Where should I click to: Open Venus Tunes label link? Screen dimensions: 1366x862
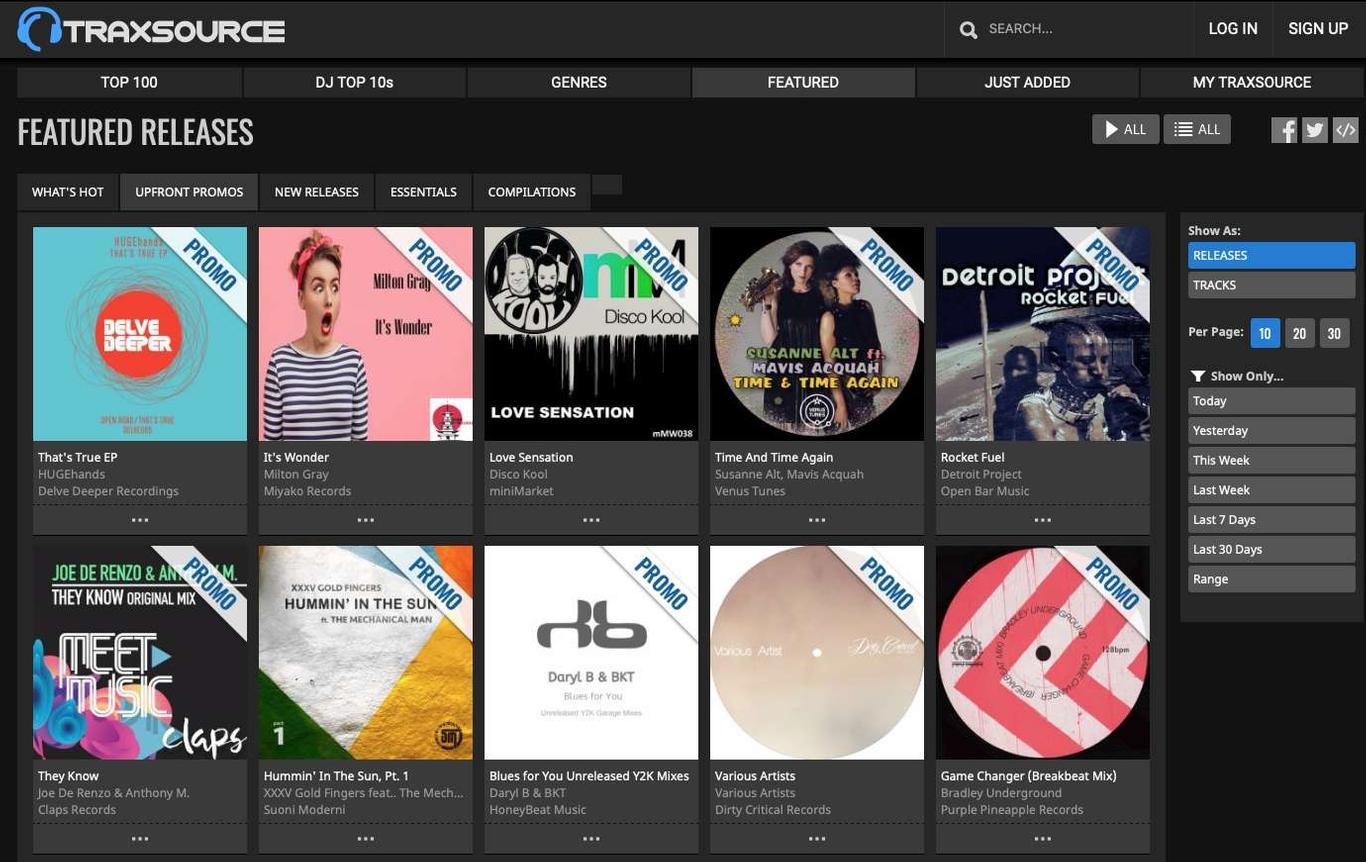[750, 491]
